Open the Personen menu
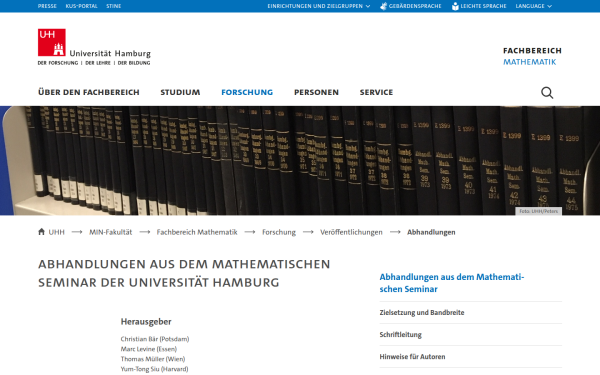 tap(316, 92)
